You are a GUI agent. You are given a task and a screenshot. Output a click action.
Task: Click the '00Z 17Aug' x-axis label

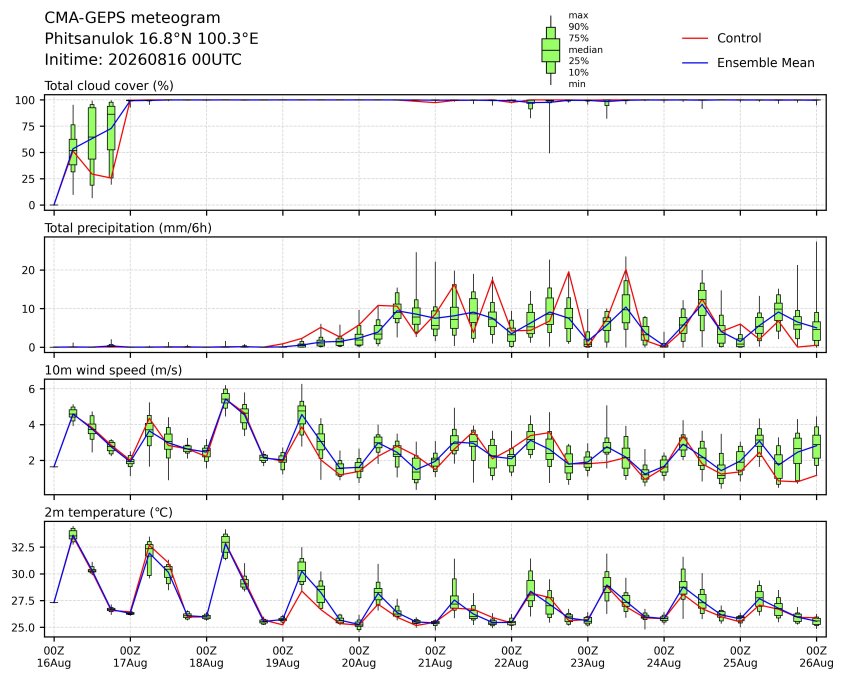coord(130,657)
